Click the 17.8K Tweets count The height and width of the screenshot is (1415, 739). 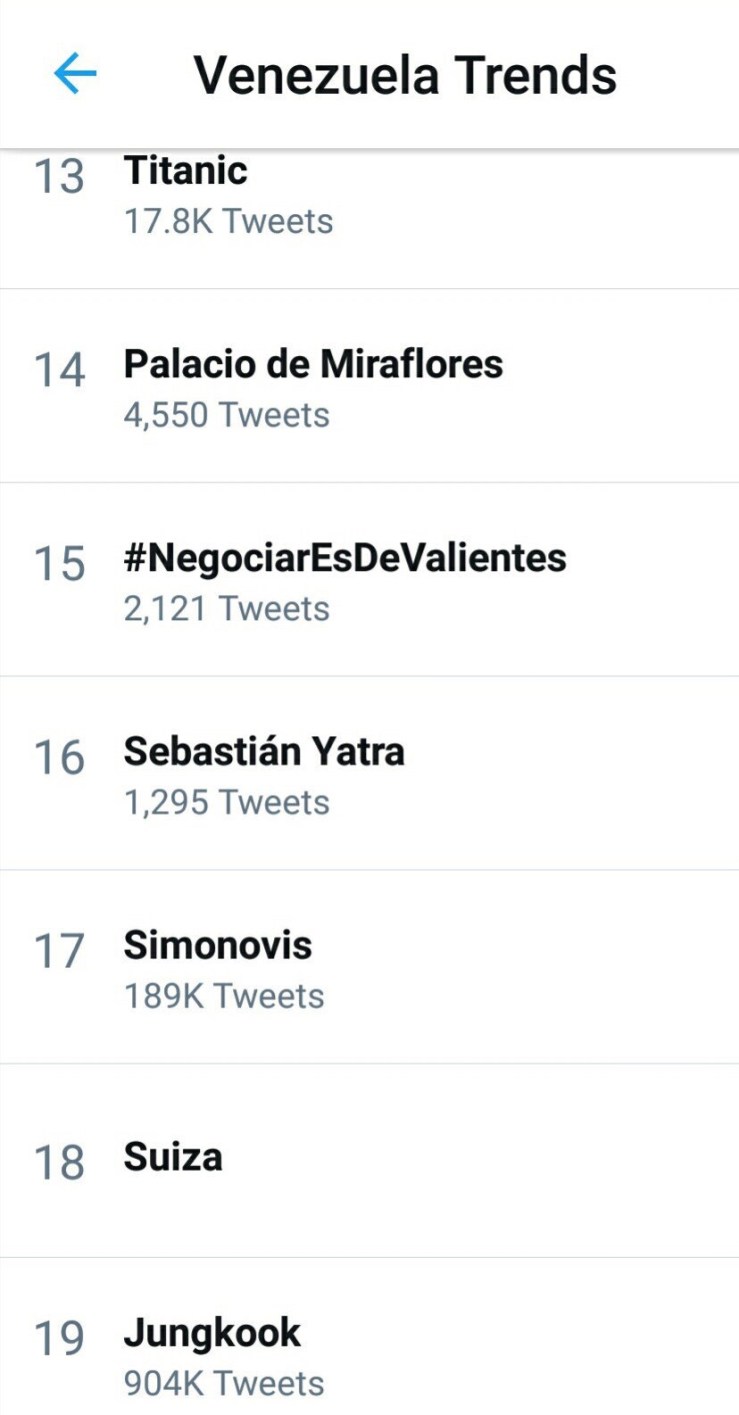(228, 221)
